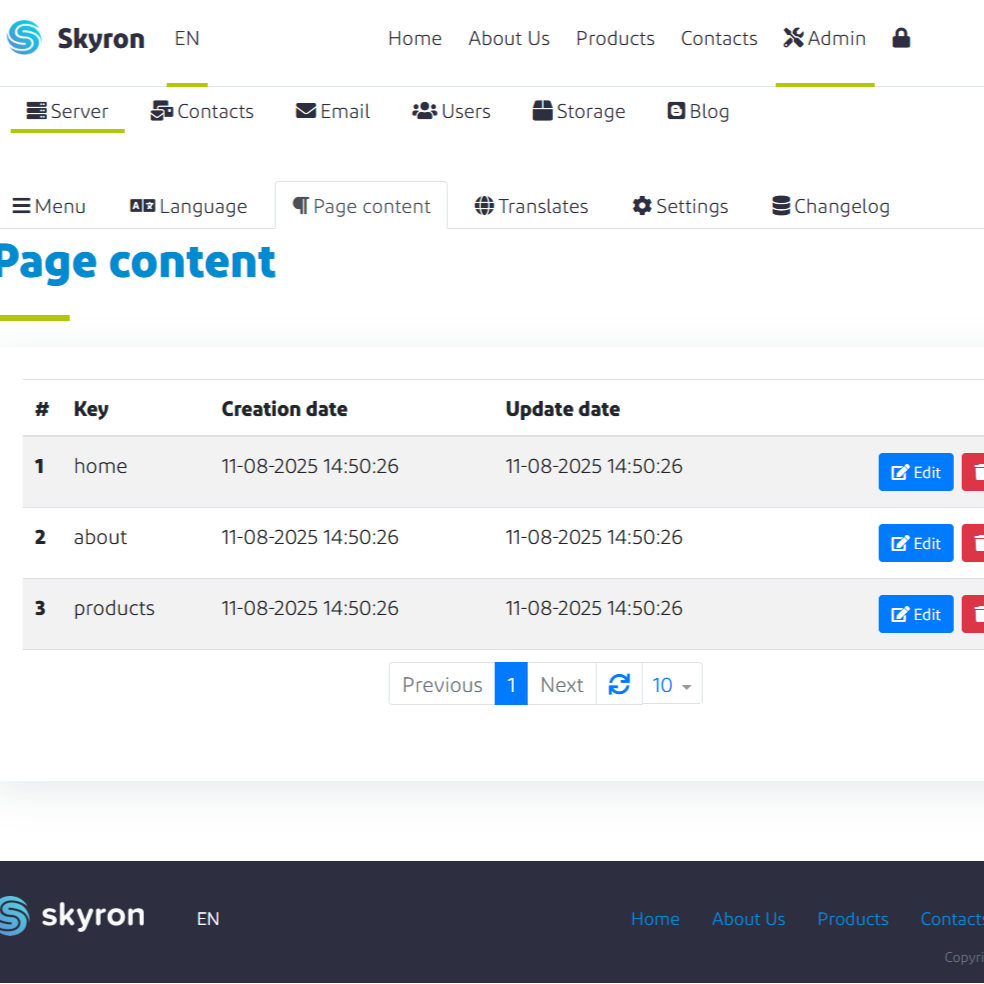The width and height of the screenshot is (984, 984).
Task: Click the Skyron logo icon
Action: [x=22, y=38]
